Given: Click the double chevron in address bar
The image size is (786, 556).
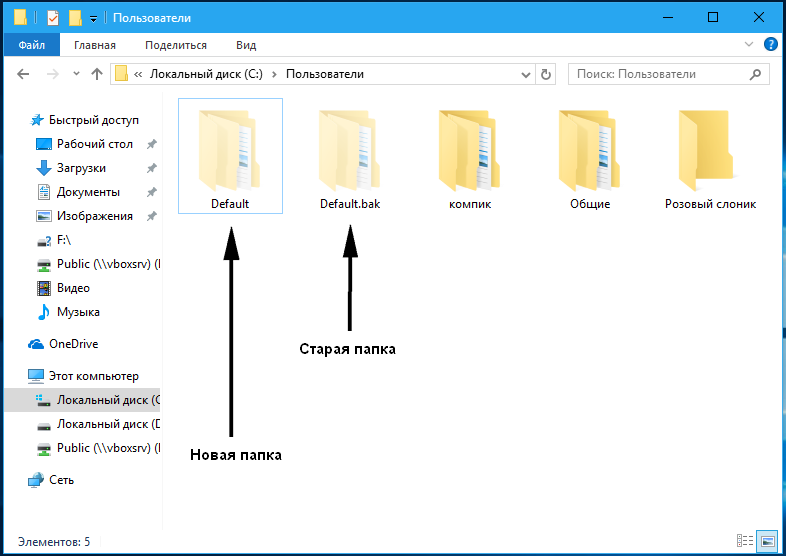Looking at the screenshot, I should [138, 74].
